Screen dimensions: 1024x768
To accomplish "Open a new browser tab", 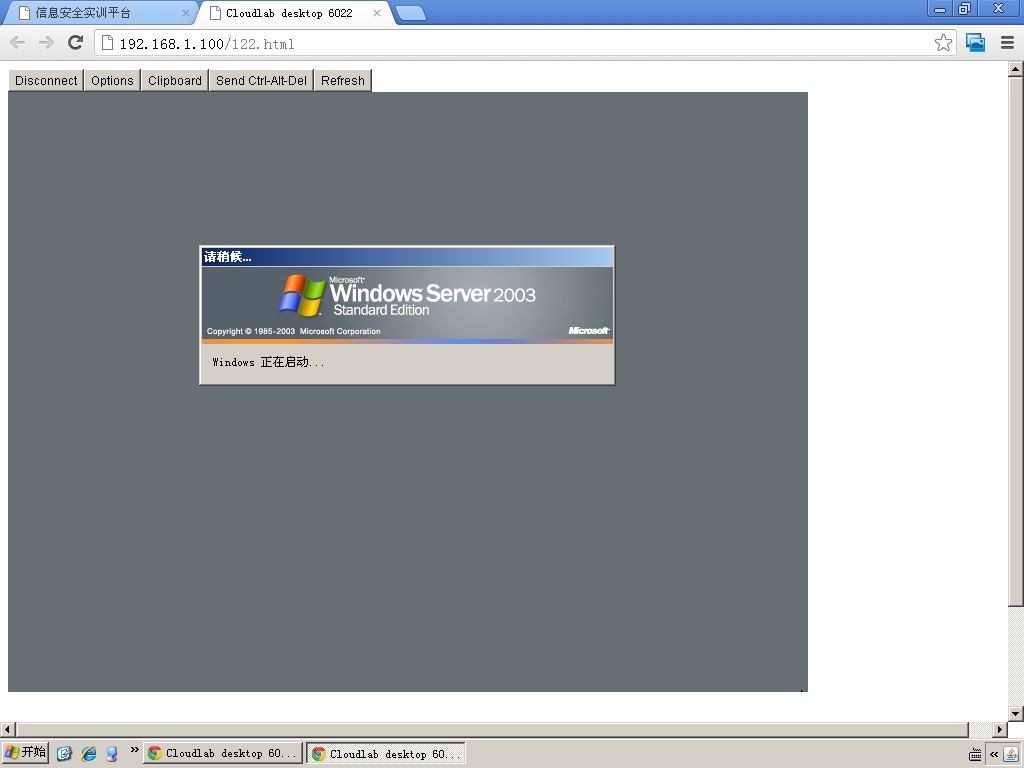I will pyautogui.click(x=411, y=13).
